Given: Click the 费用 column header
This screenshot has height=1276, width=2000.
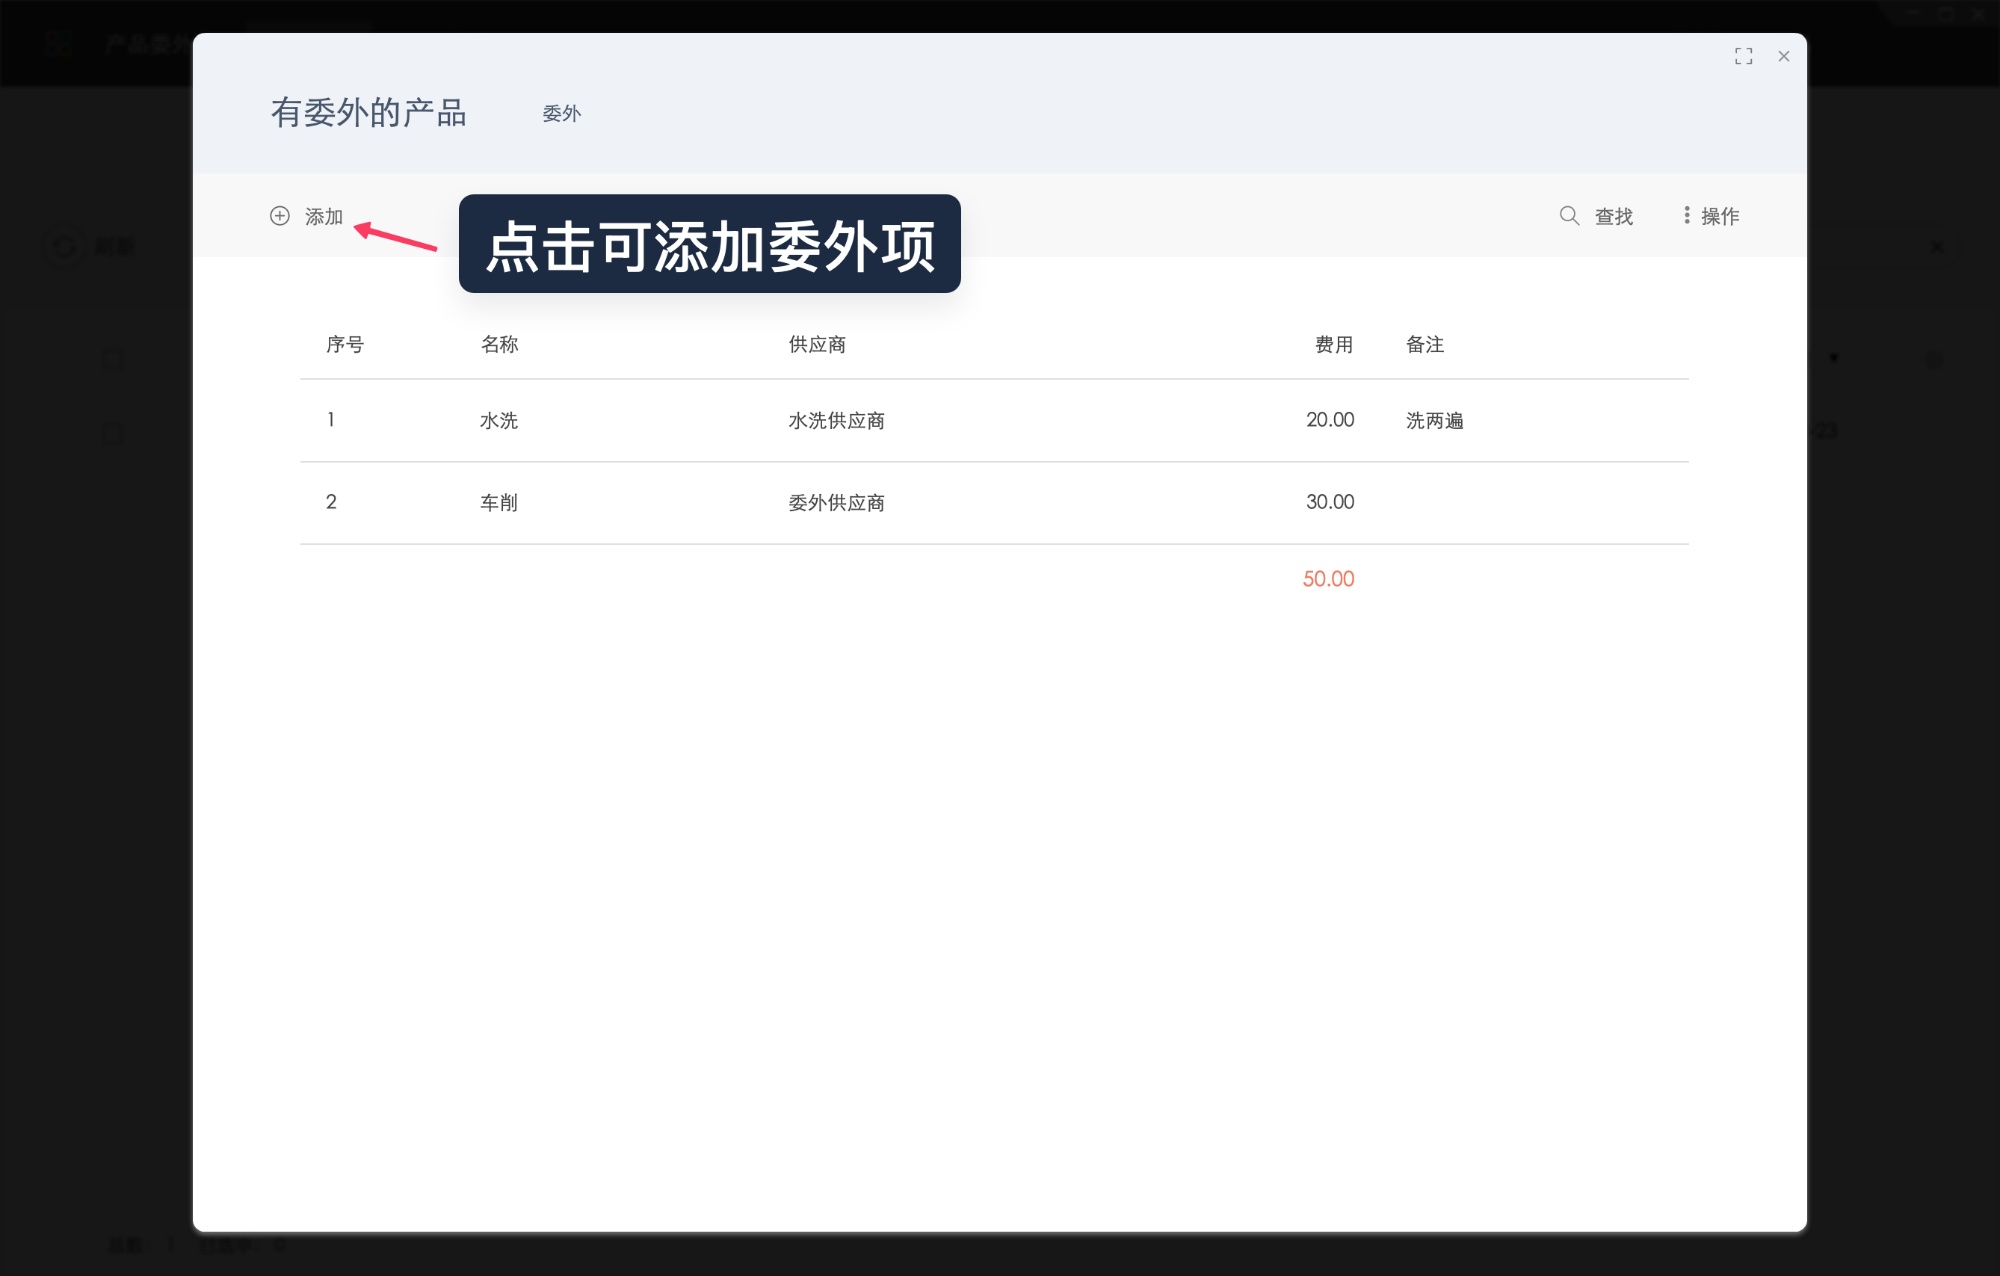Looking at the screenshot, I should [1334, 344].
